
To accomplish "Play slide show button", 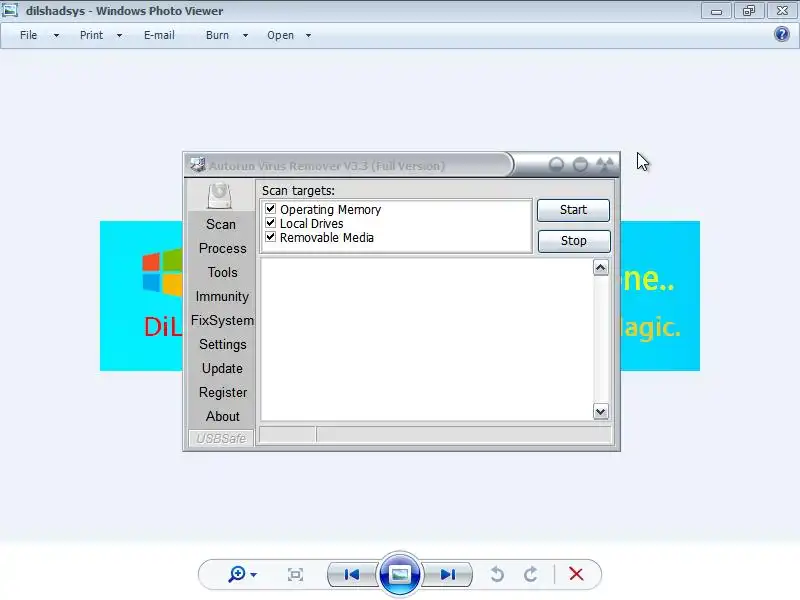I will 399,574.
